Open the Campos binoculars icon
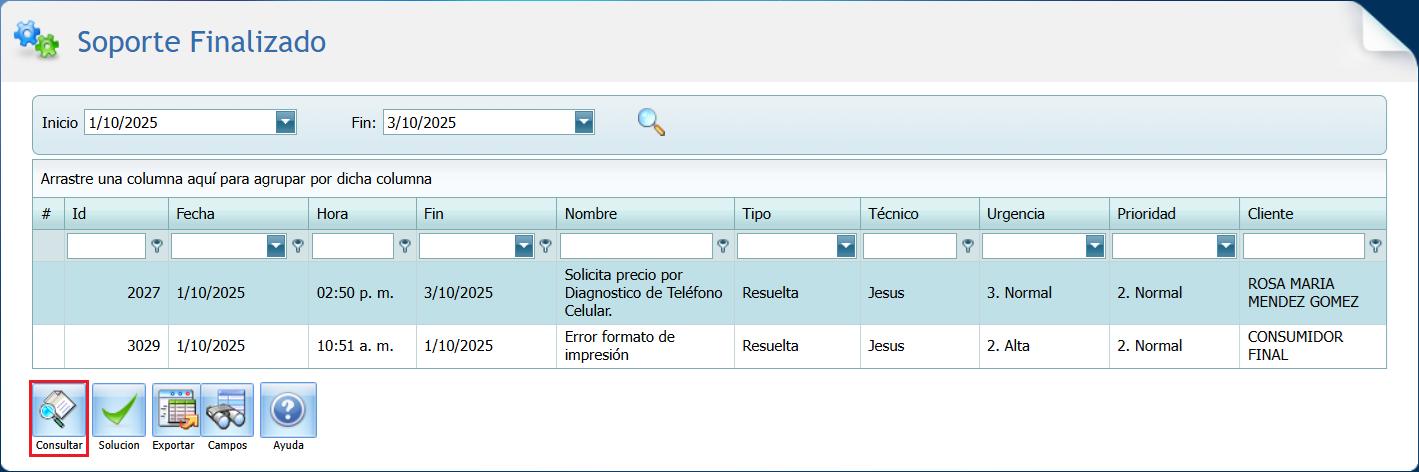Image resolution: width=1419 pixels, height=472 pixels. tap(227, 410)
